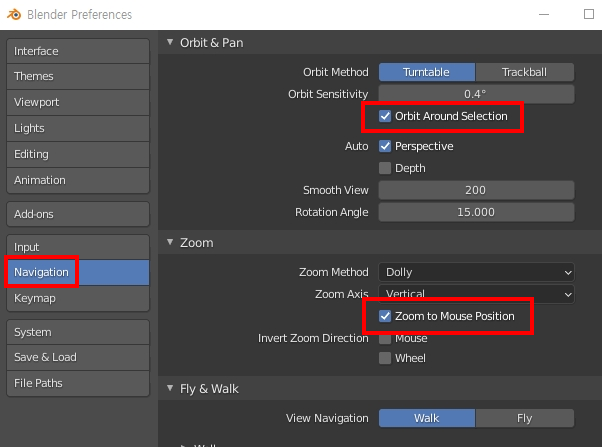Open the Zoom Method dropdown
602x447 pixels.
point(476,272)
